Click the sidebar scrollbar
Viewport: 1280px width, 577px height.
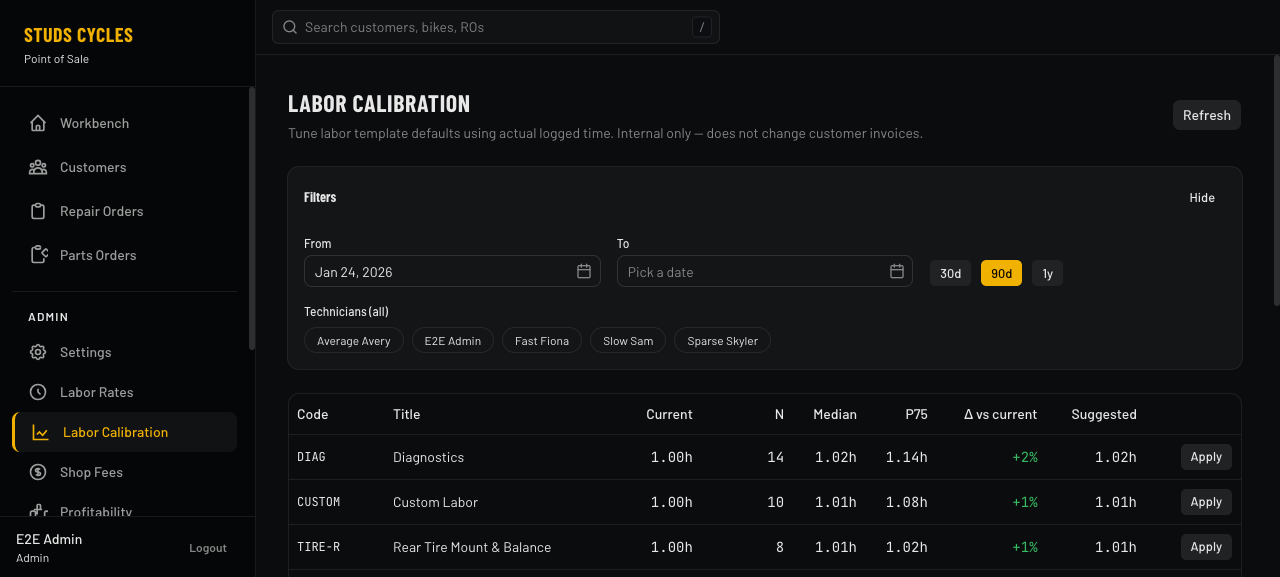pos(252,218)
